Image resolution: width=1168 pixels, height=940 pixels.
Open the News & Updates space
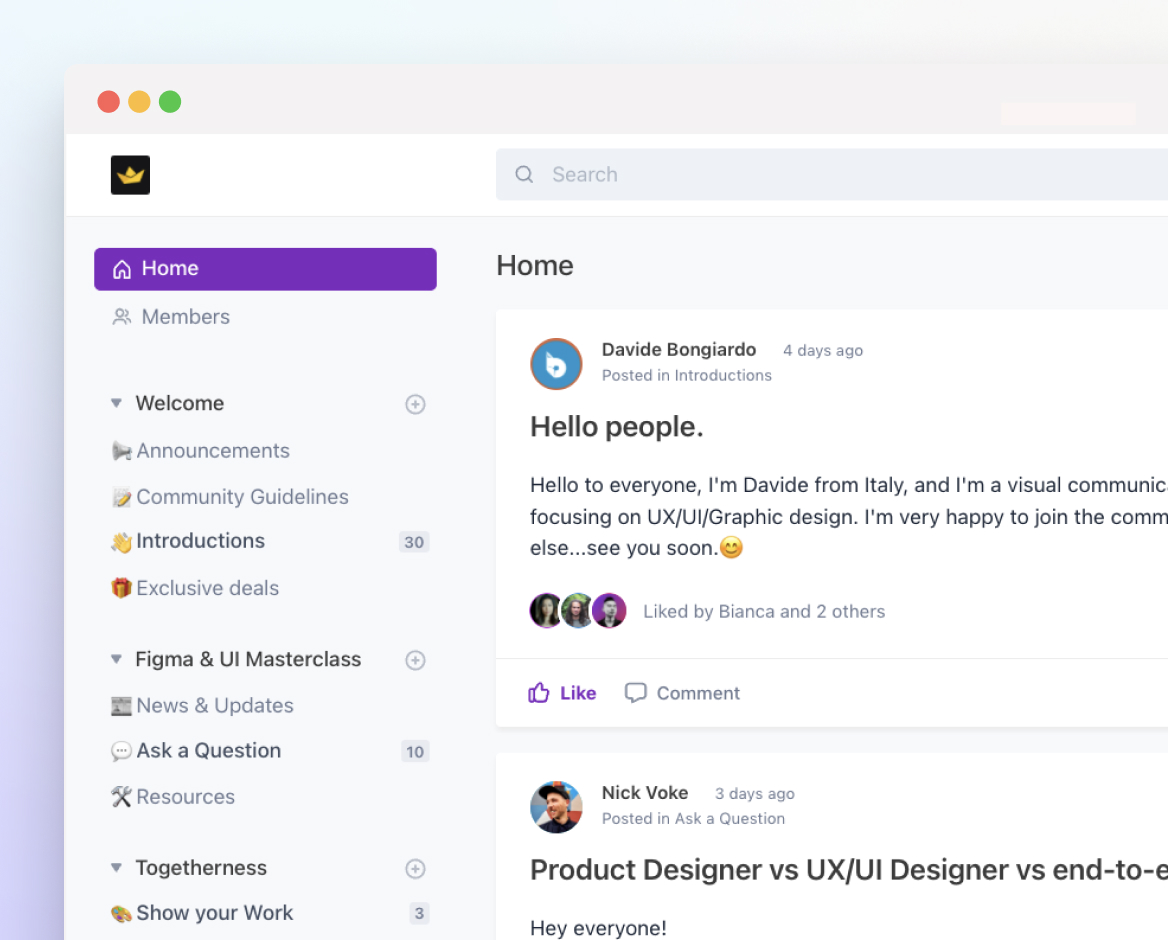(215, 705)
